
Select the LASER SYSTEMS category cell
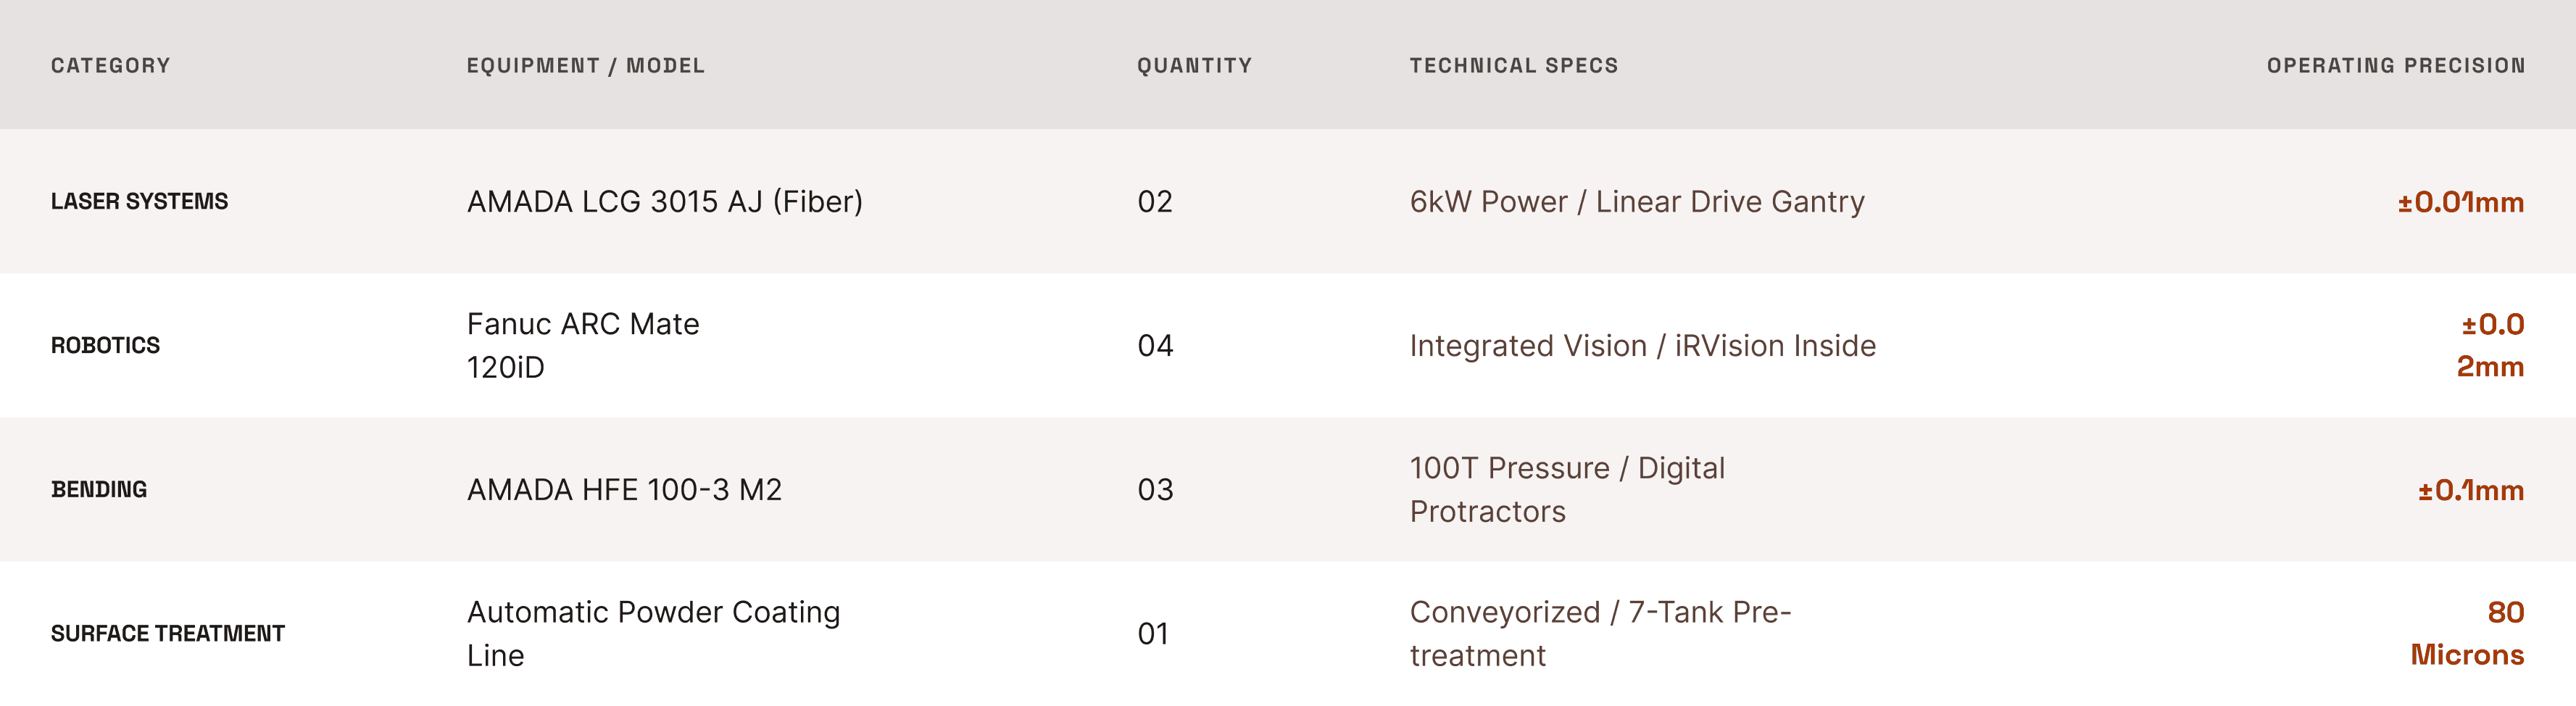[139, 201]
